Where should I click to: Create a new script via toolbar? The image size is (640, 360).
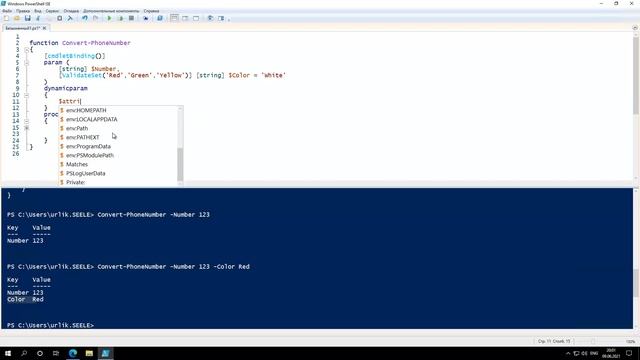pyautogui.click(x=6, y=18)
